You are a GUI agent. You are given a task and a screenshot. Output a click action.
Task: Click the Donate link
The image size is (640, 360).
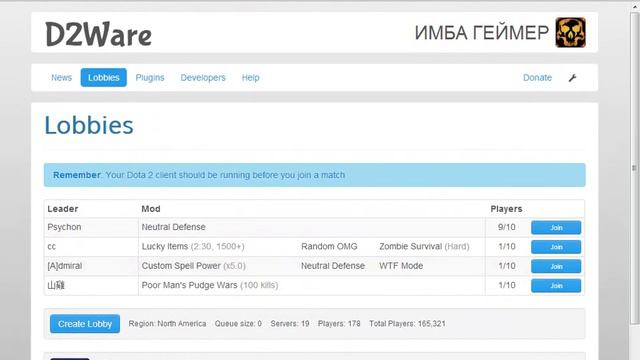[x=537, y=78]
